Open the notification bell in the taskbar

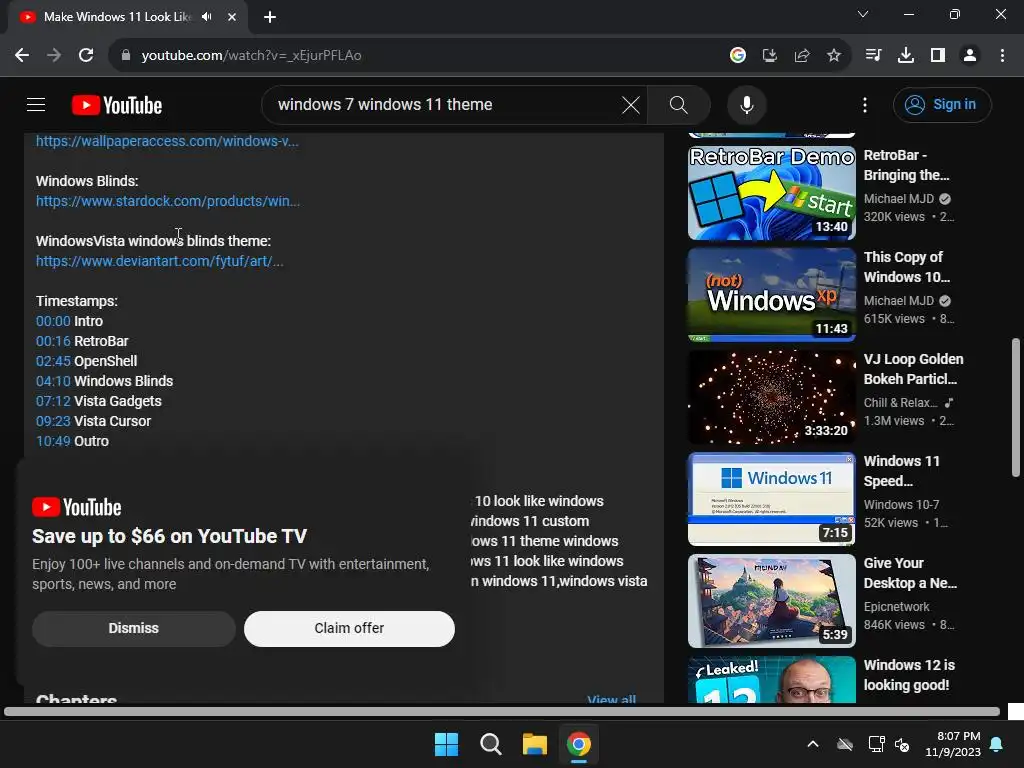[997, 744]
